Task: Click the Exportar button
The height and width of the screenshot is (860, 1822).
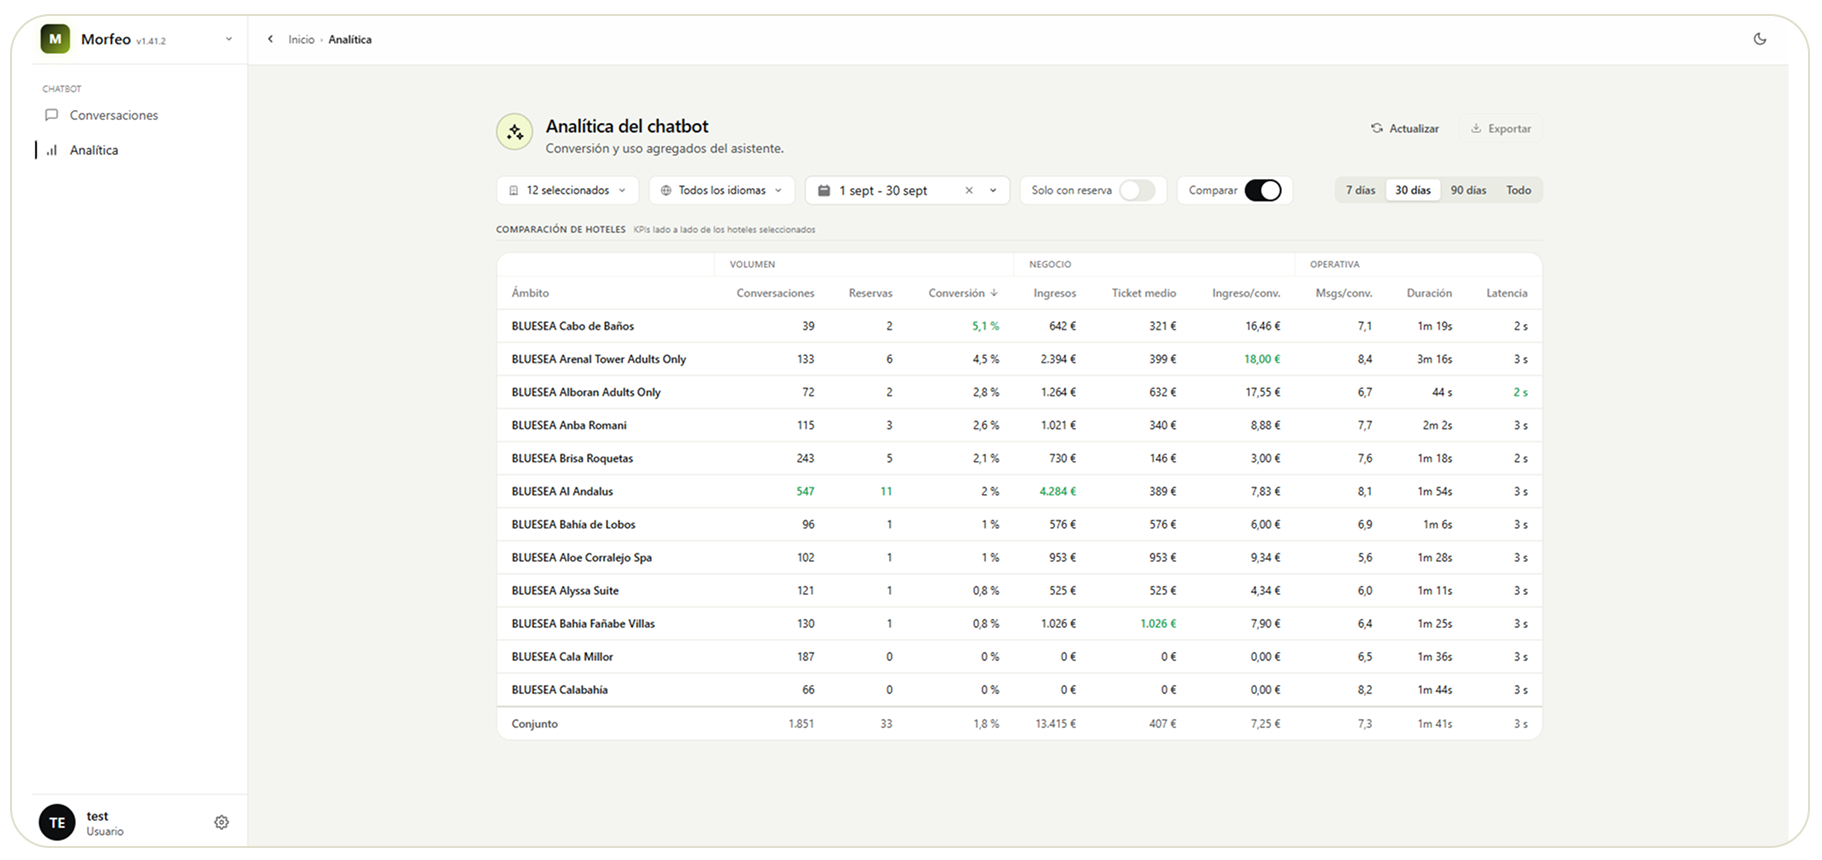Action: [x=1501, y=128]
